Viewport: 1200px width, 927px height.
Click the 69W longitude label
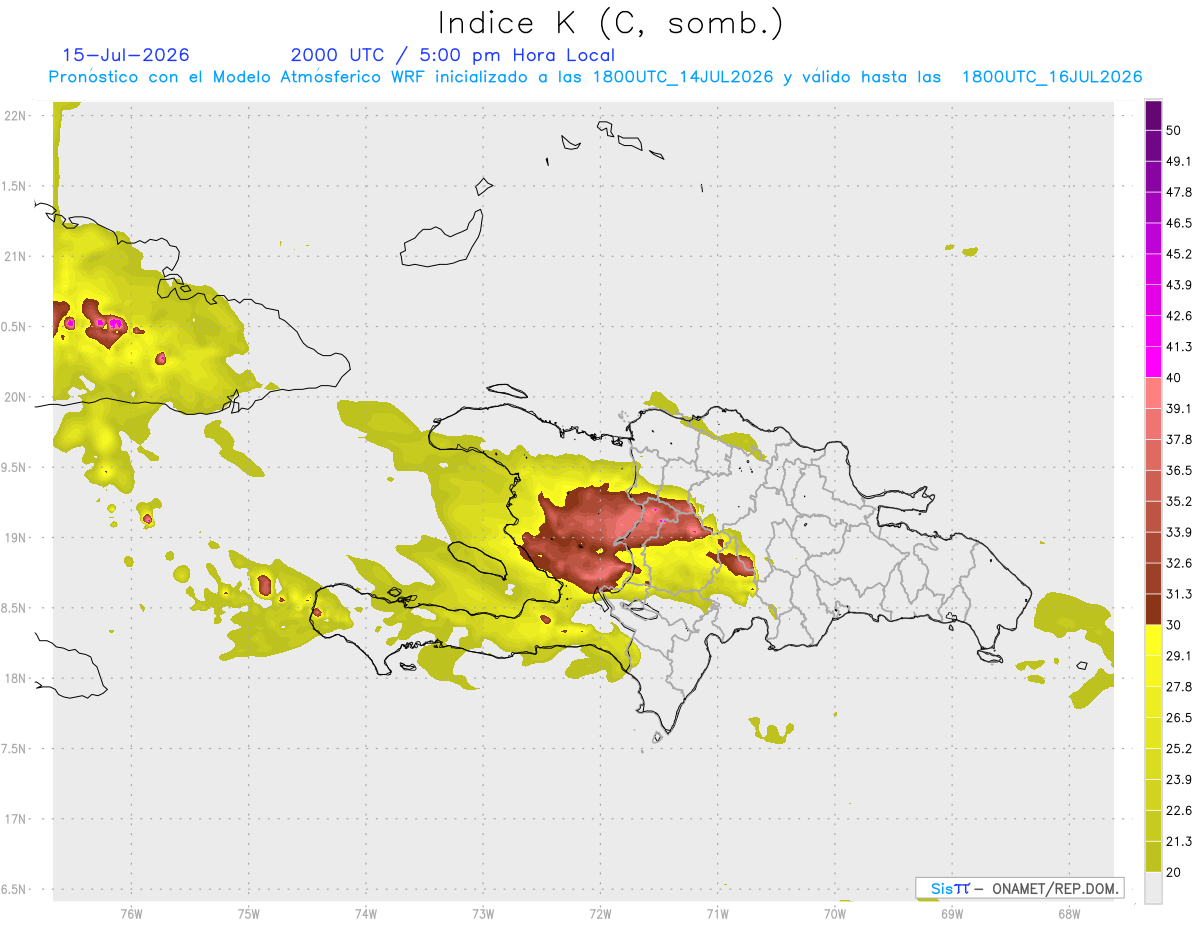tap(952, 913)
